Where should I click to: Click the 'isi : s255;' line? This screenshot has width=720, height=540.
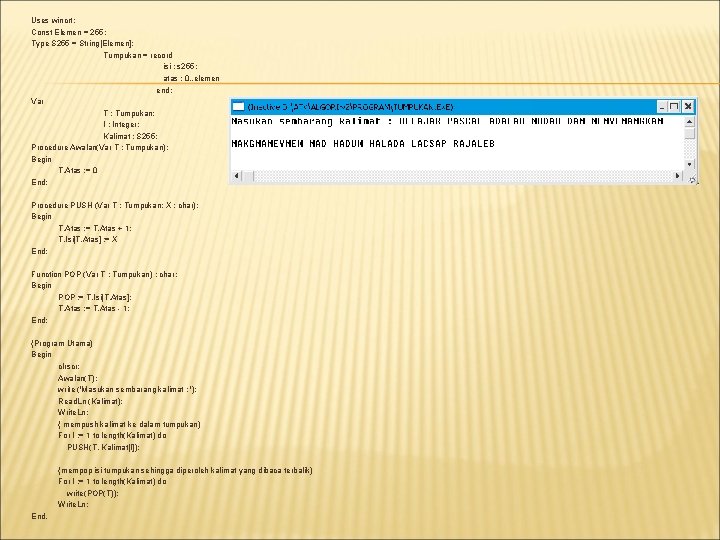click(x=180, y=67)
